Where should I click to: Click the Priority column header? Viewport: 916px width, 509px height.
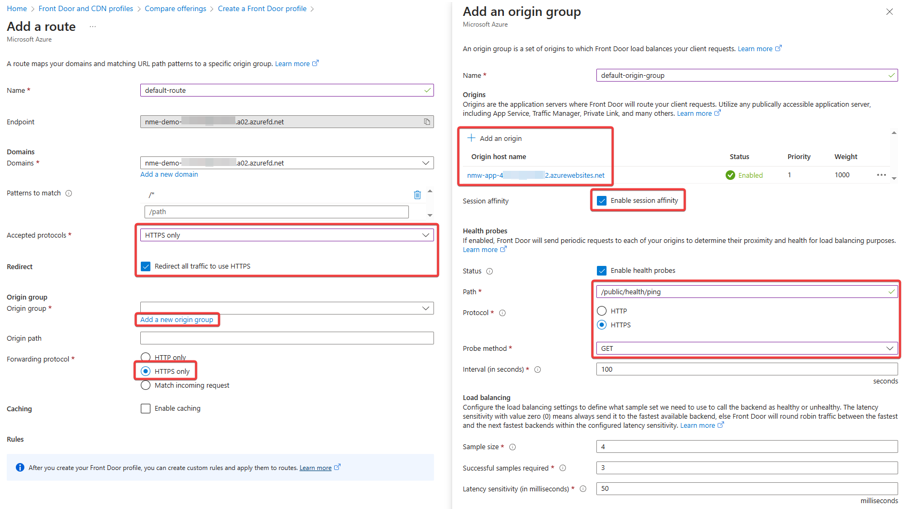pyautogui.click(x=799, y=157)
